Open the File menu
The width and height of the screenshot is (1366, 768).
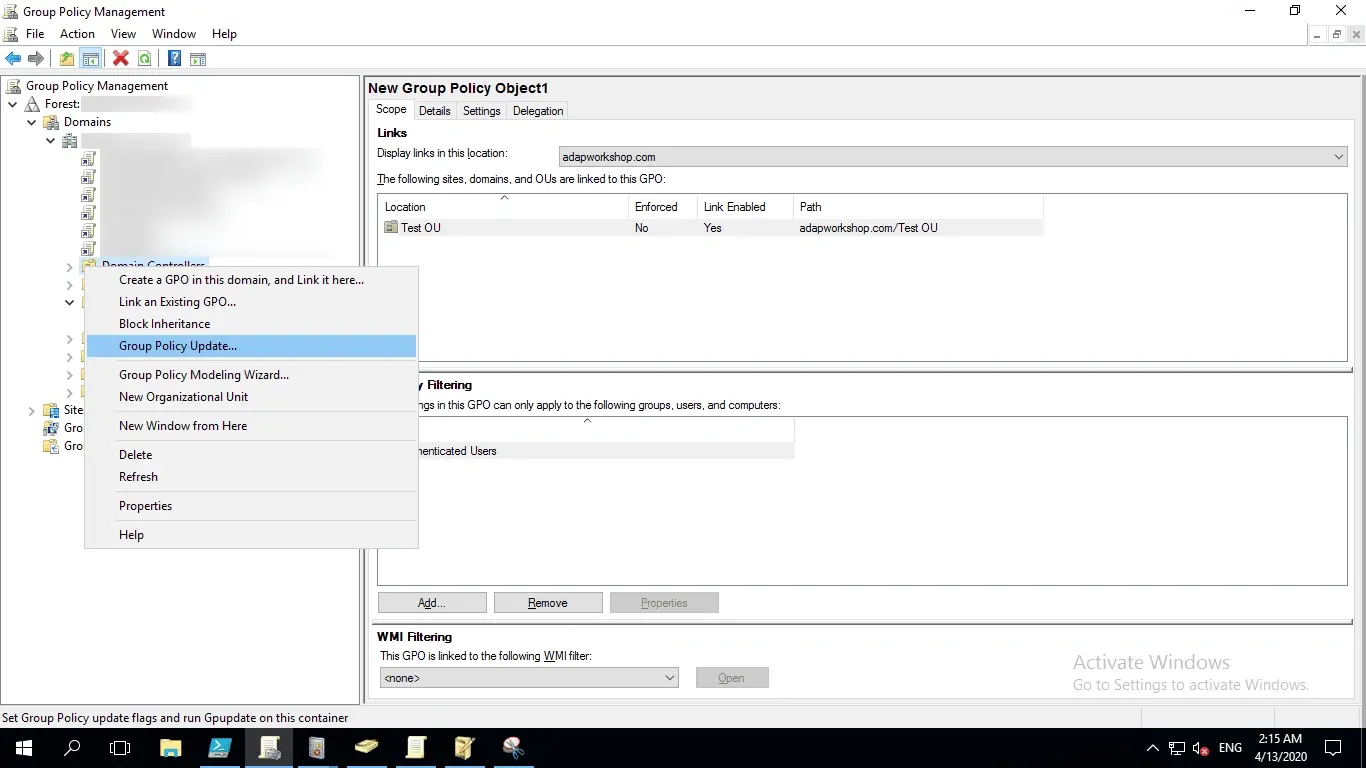[35, 34]
